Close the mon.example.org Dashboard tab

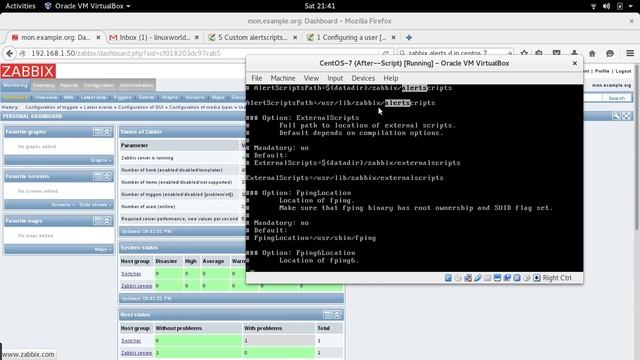coord(98,37)
